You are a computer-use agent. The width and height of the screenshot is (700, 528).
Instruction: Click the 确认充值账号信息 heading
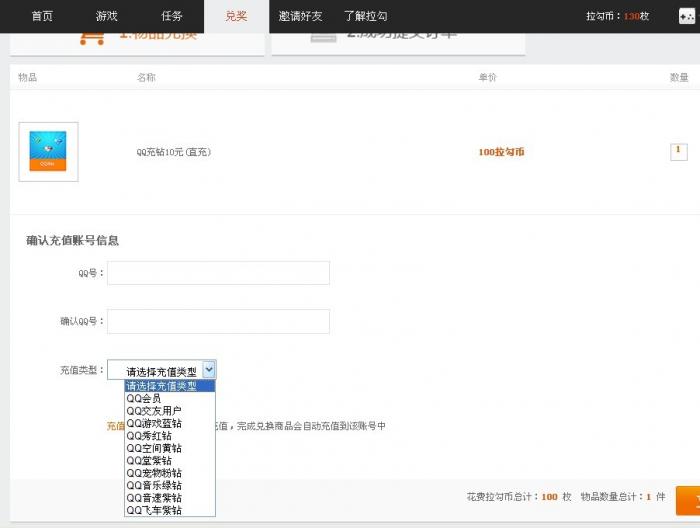[72, 241]
